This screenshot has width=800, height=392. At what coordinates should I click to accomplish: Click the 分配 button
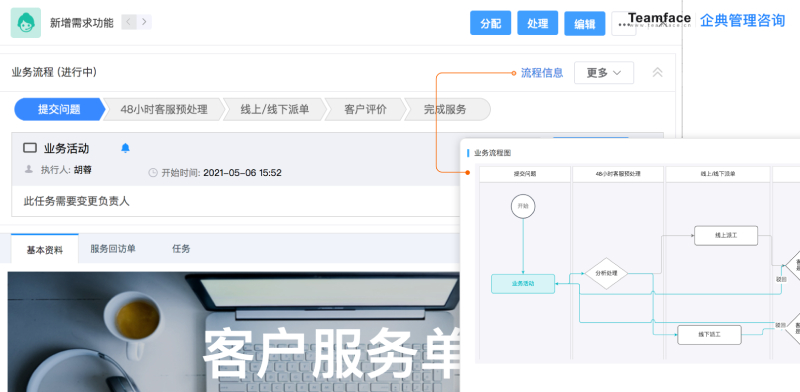pos(490,23)
